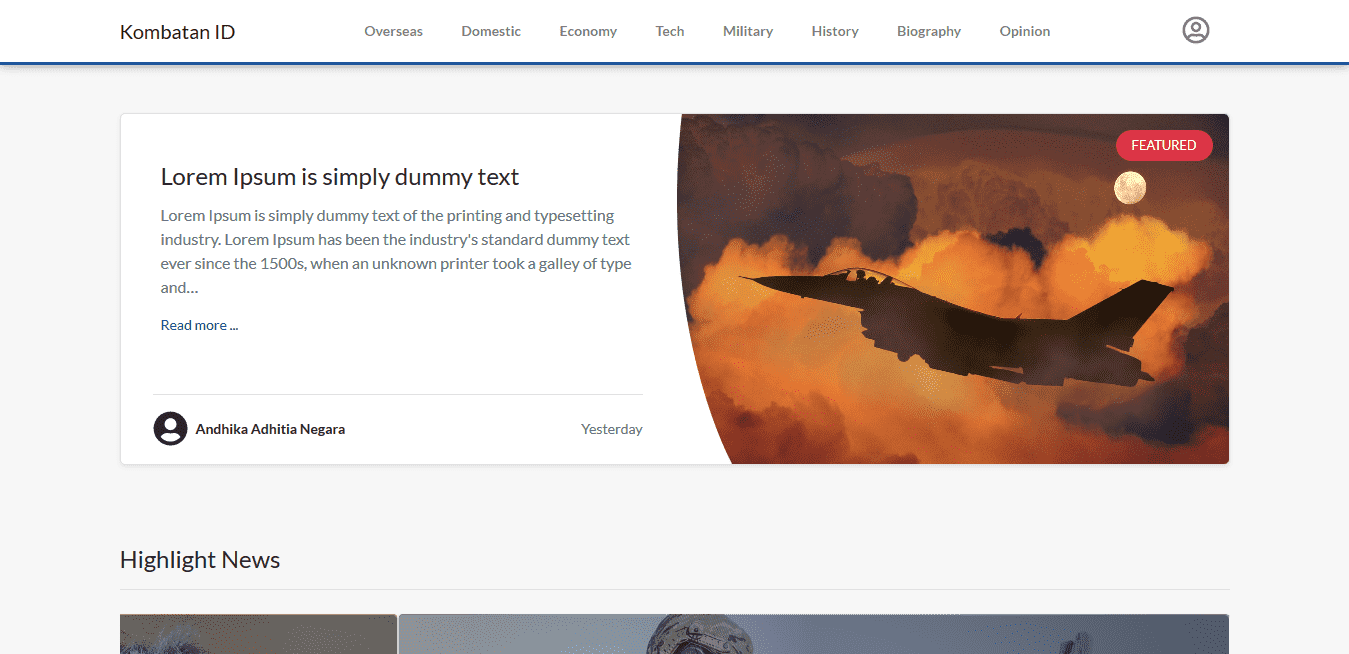This screenshot has height=654, width=1349.
Task: View author Andhika Adhitia Negara's name
Action: pos(270,429)
